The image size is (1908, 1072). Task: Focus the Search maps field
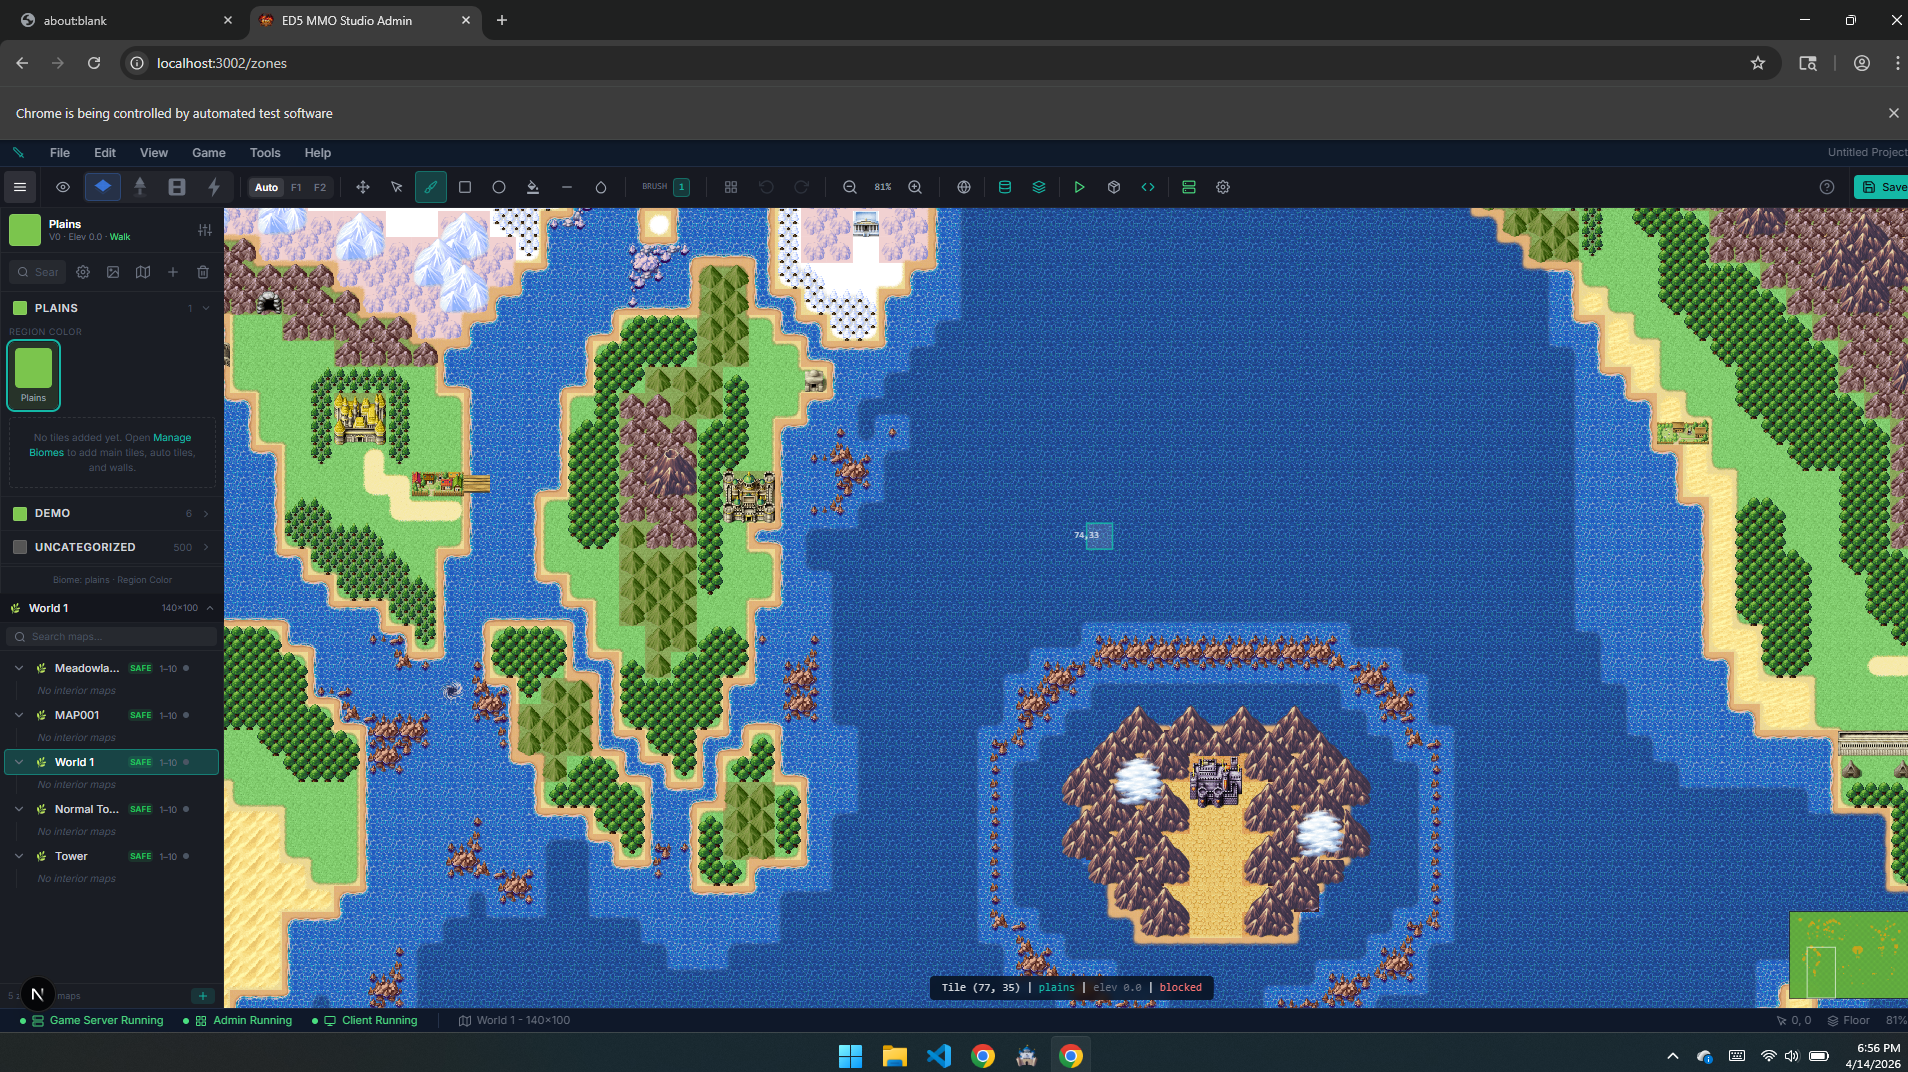tap(112, 637)
